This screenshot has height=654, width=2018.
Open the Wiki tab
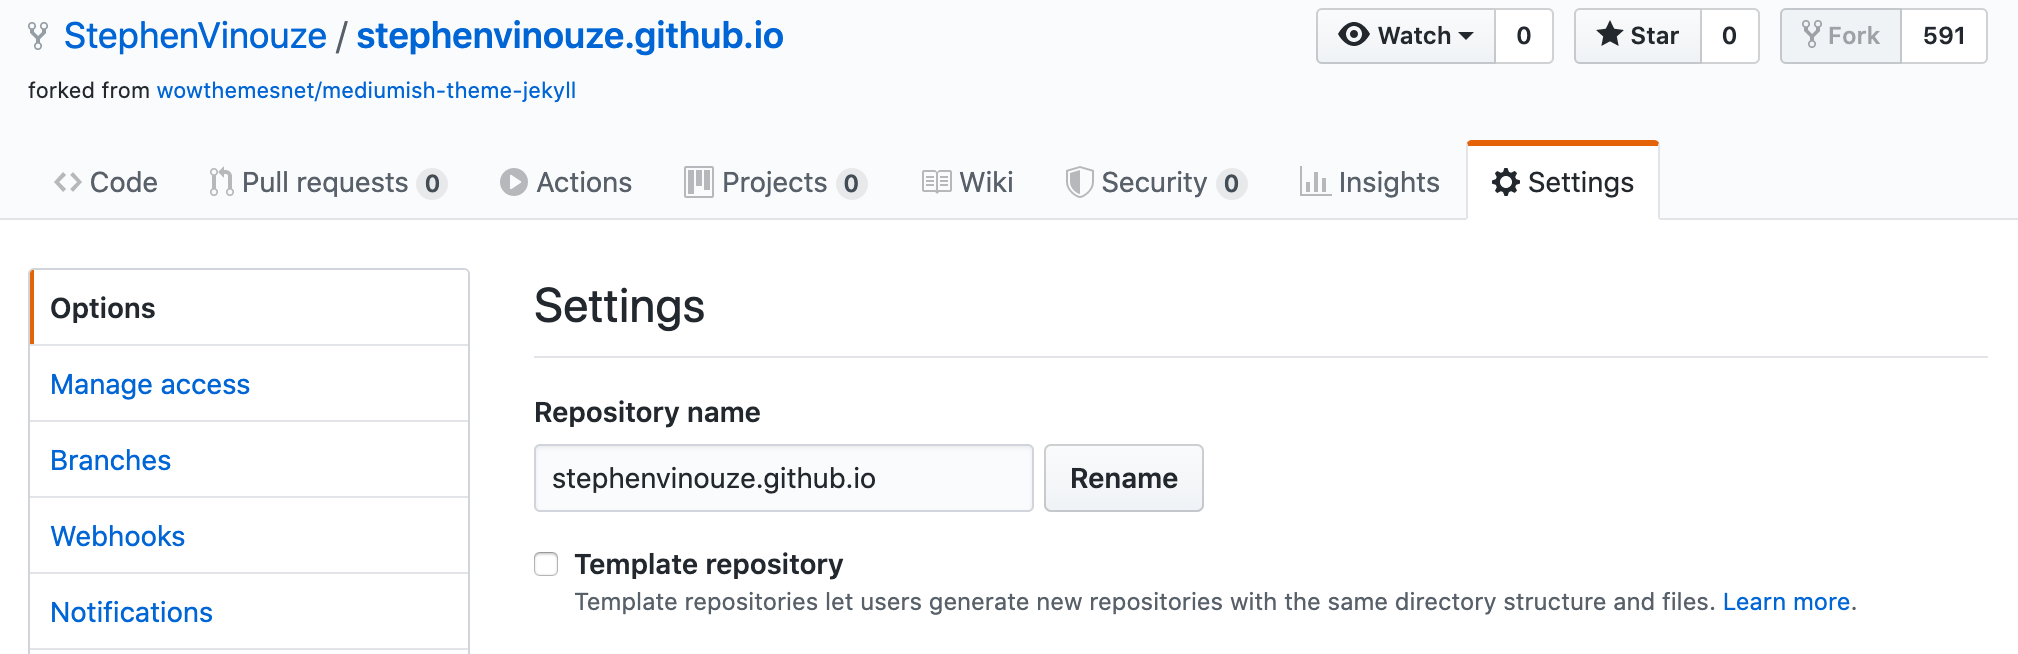click(x=966, y=182)
